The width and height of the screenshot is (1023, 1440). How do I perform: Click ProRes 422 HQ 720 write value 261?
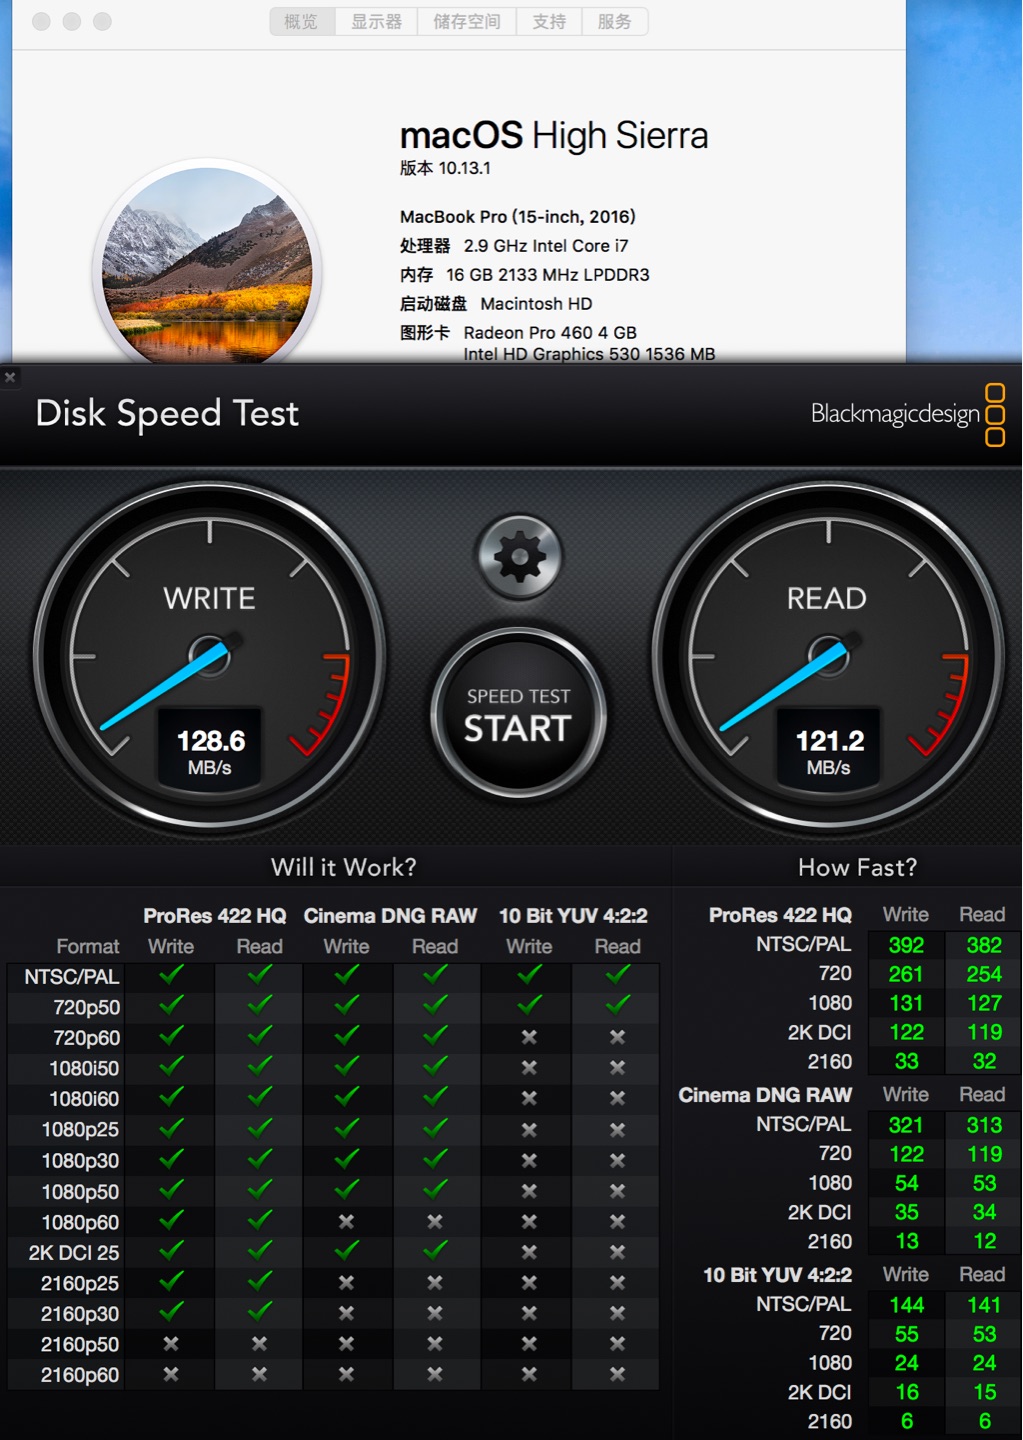[x=906, y=974]
